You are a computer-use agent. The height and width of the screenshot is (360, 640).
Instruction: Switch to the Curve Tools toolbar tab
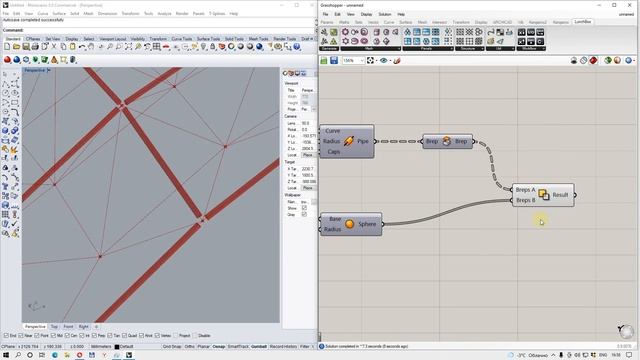pyautogui.click(x=182, y=39)
